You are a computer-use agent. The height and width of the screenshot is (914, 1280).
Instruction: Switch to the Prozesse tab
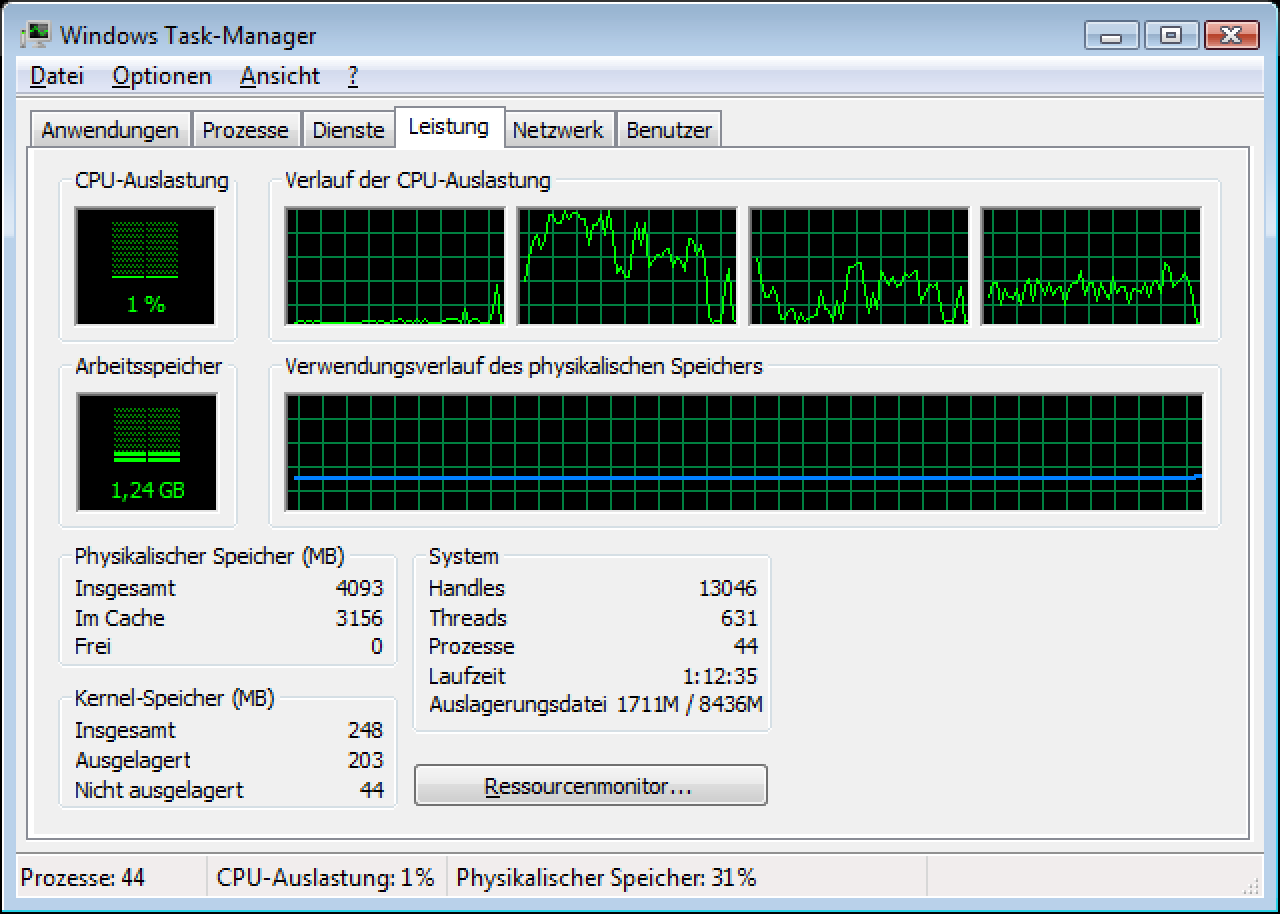245,130
